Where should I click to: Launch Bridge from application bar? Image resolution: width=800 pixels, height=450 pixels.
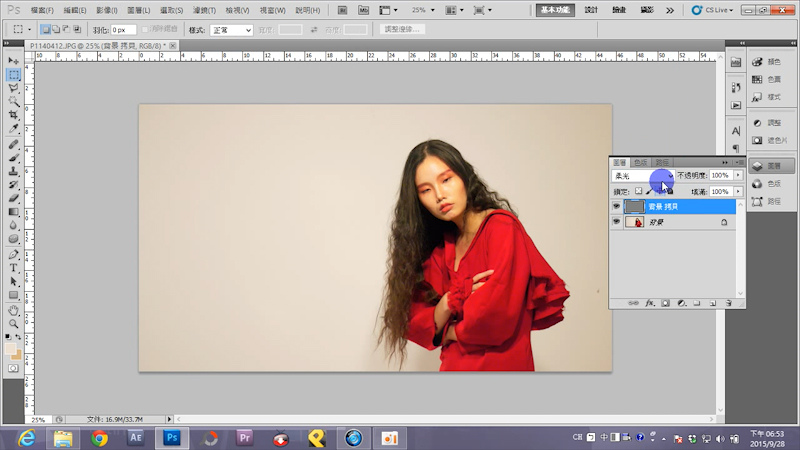[x=342, y=10]
